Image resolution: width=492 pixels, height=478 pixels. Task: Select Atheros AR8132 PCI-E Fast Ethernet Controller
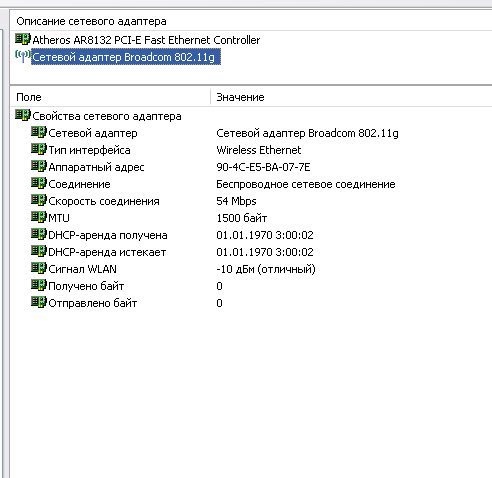pyautogui.click(x=146, y=40)
